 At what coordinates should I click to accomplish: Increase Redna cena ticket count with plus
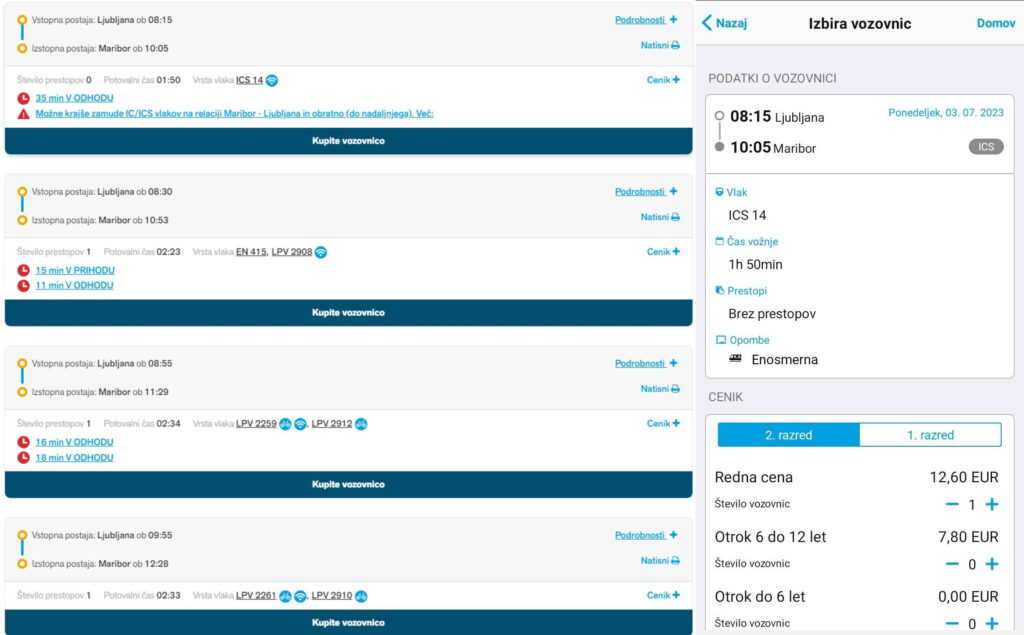click(991, 505)
